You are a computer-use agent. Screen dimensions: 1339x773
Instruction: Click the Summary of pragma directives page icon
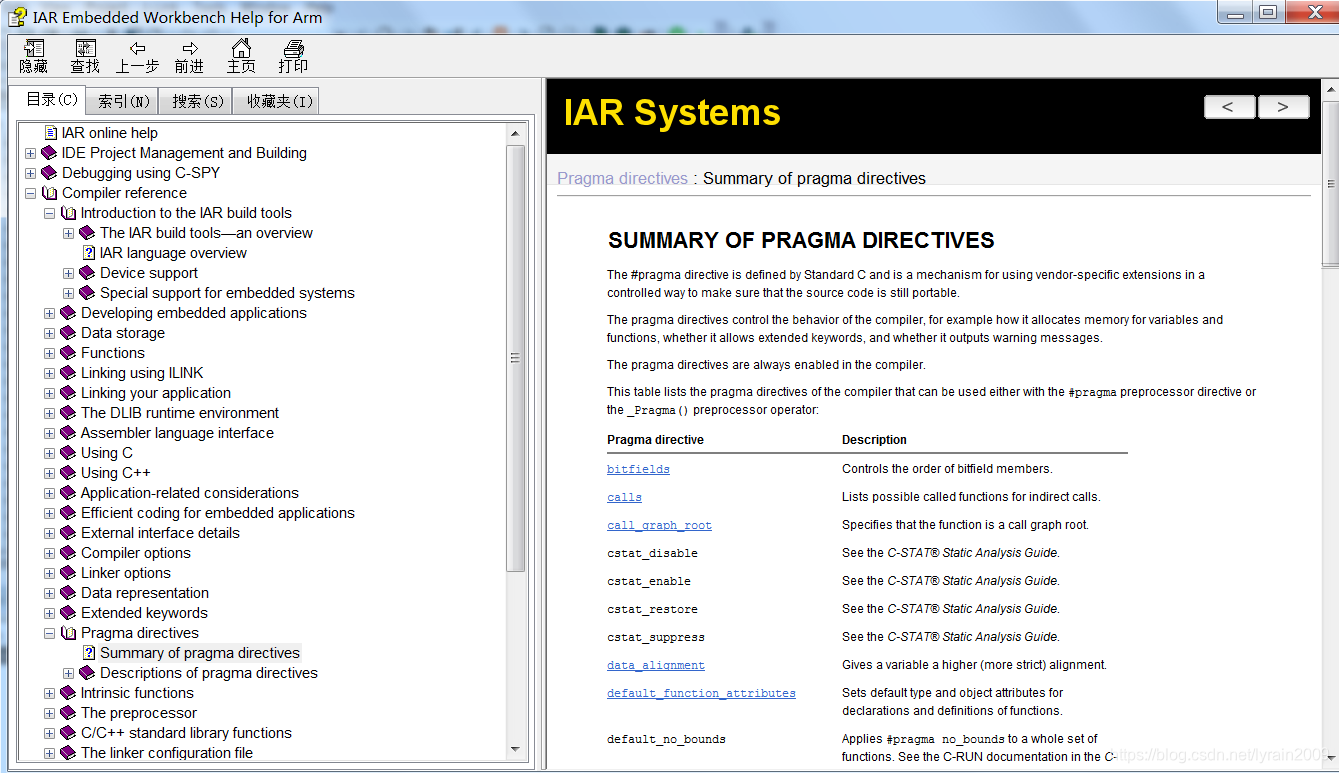(89, 653)
